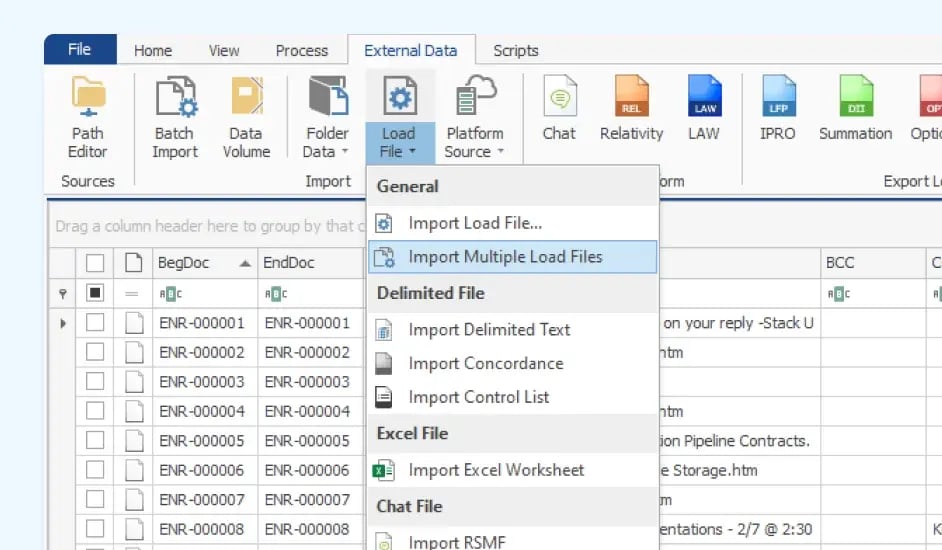Select Import Multiple Load Files
942x550 pixels.
click(x=505, y=257)
